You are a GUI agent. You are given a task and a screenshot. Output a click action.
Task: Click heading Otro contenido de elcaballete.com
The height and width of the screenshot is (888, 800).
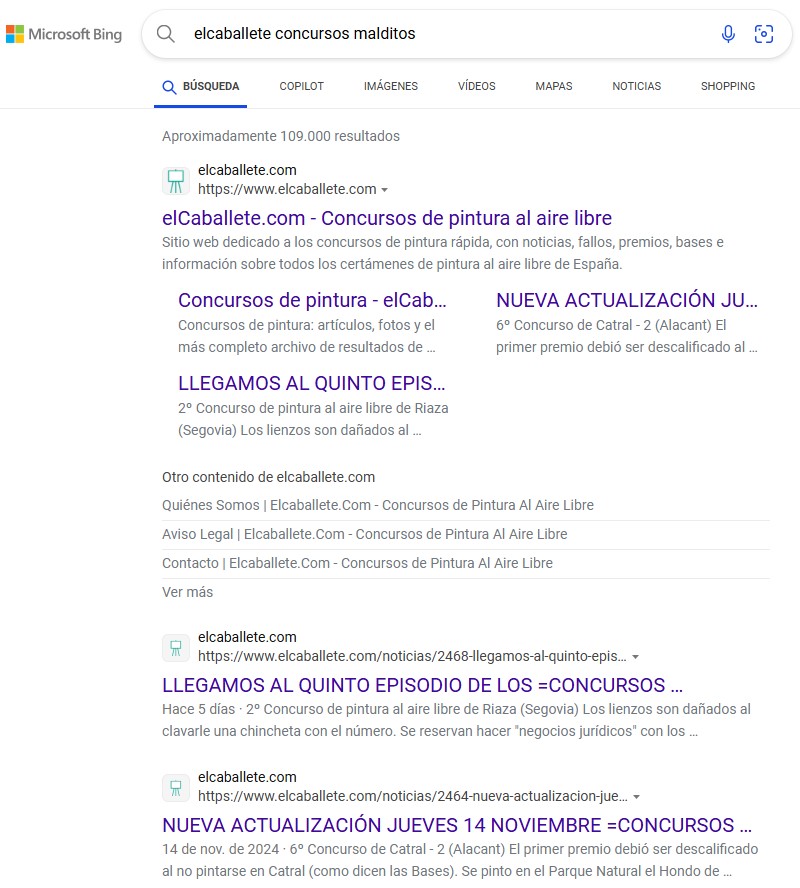[x=268, y=477]
